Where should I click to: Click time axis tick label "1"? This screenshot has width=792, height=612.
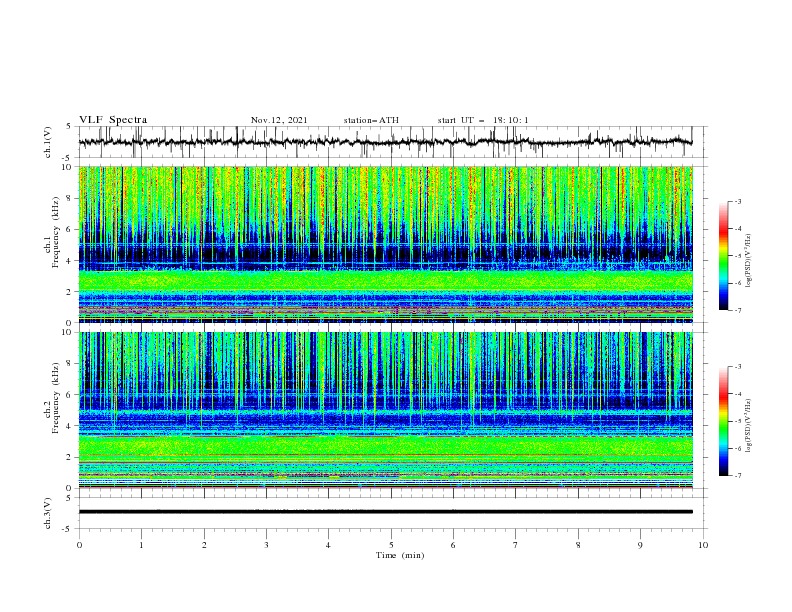(x=141, y=545)
